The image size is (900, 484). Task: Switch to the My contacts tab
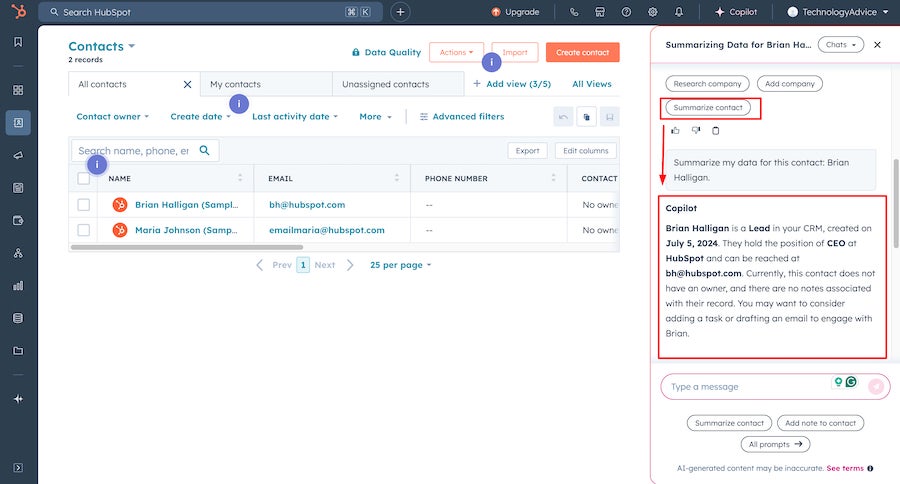235,85
